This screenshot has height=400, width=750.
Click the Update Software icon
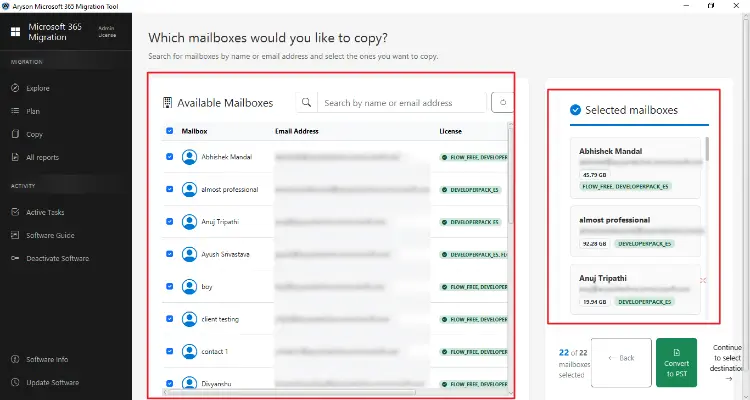(x=15, y=382)
